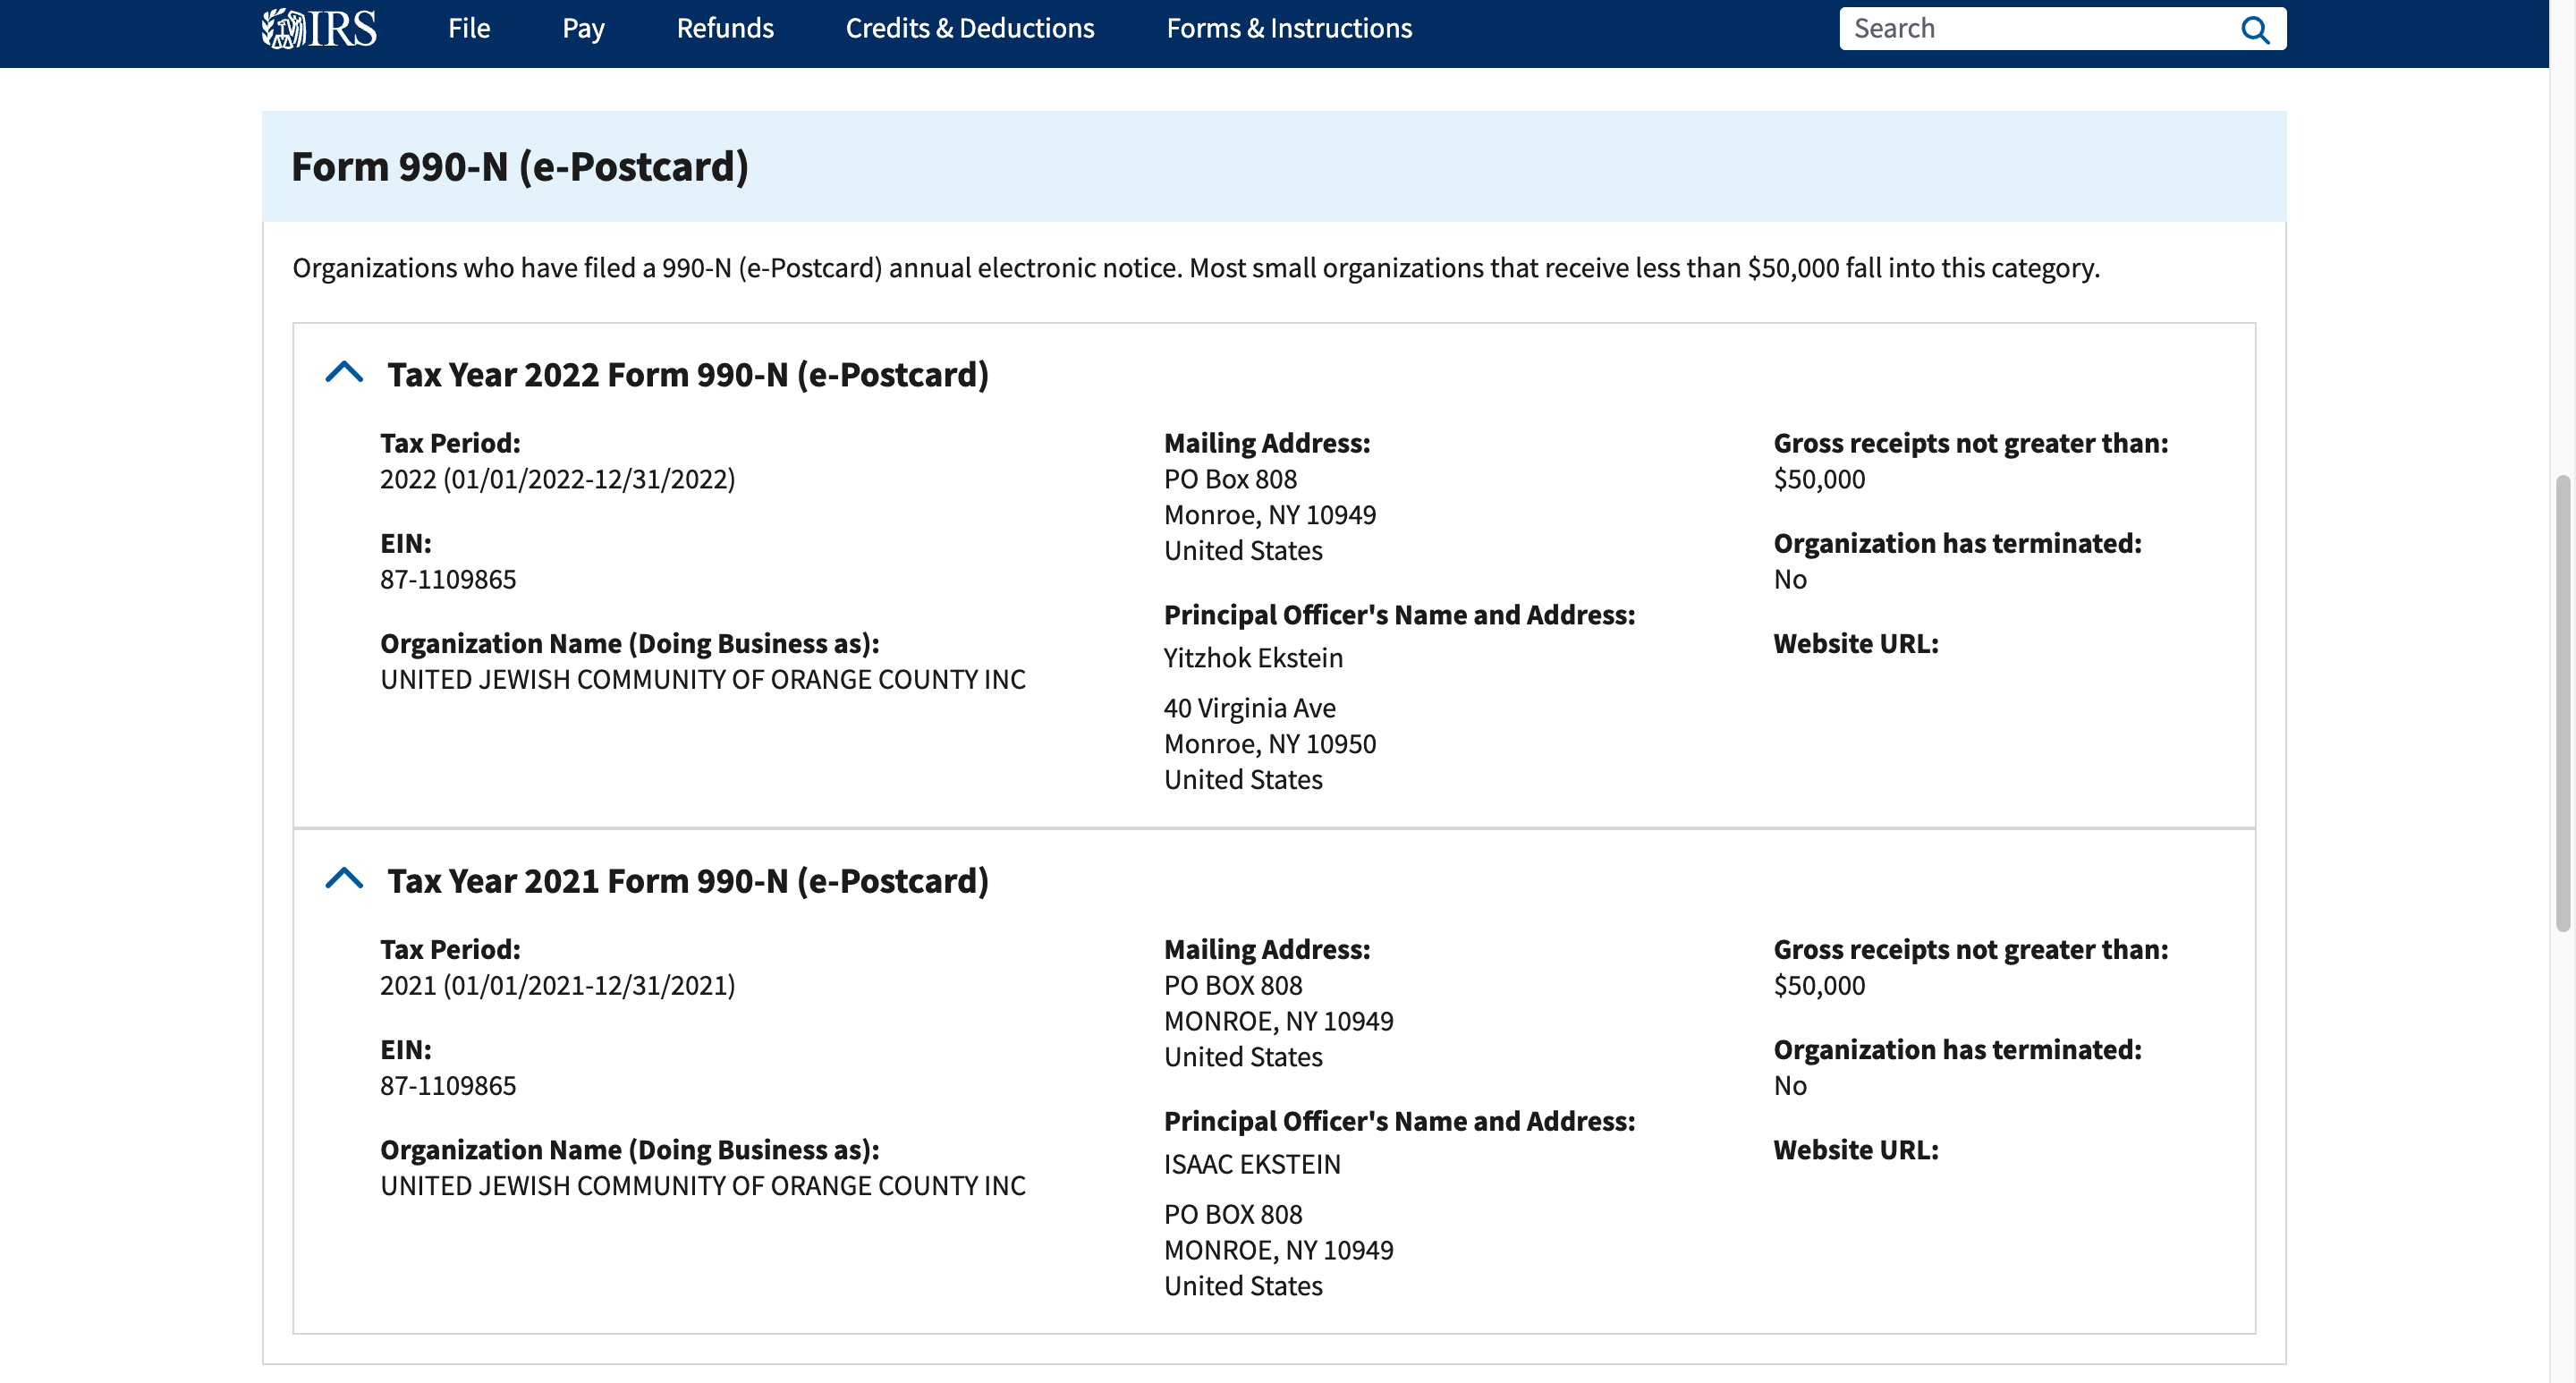Click principal officer name ISAAC EKSTEIN

(x=1252, y=1164)
